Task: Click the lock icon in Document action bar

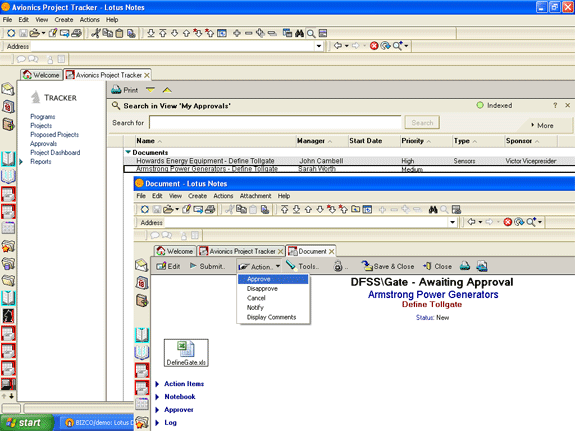Action: (338, 266)
